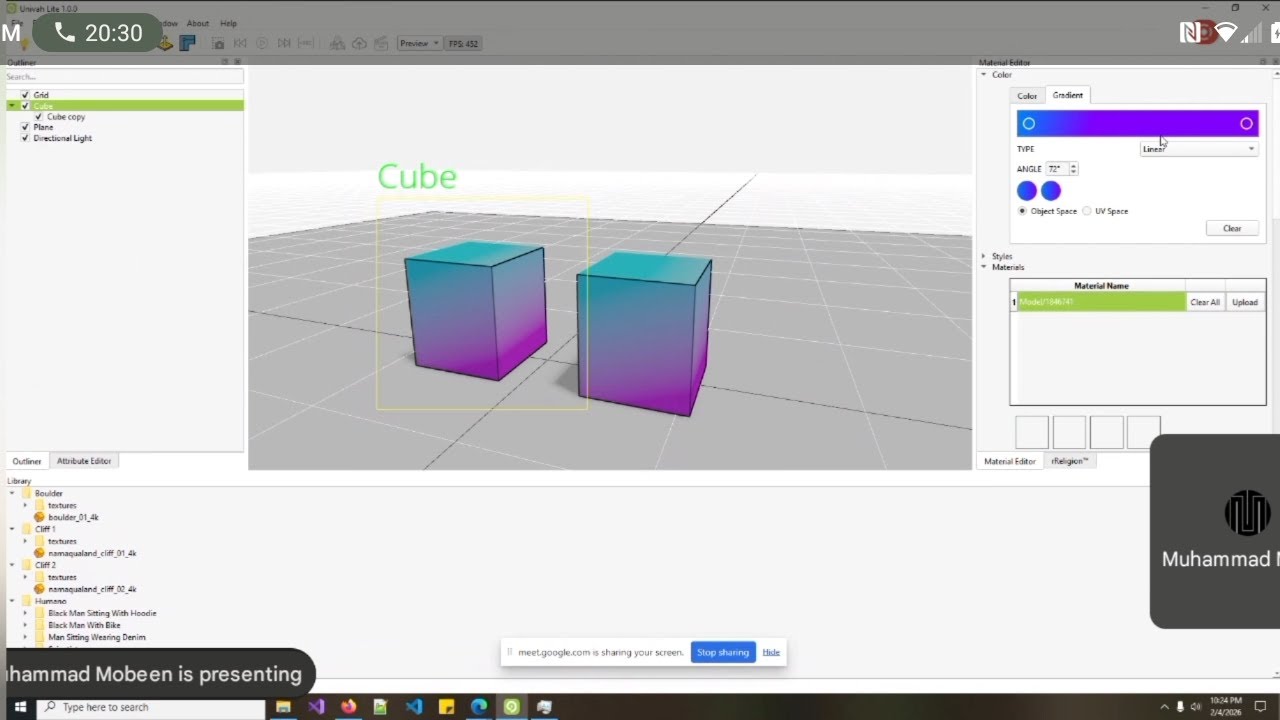Toggle the Plane visibility checkbox
The width and height of the screenshot is (1280, 720).
(25, 128)
